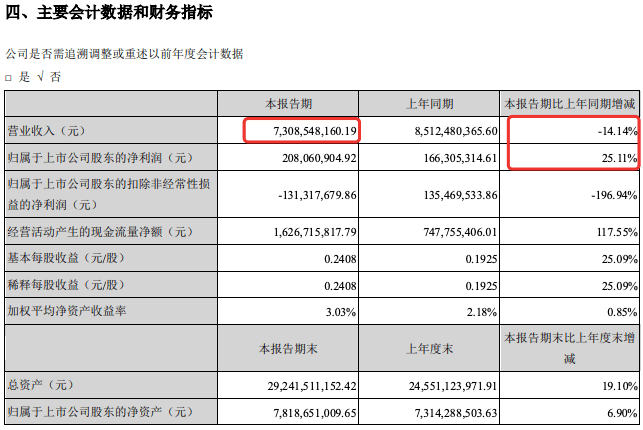This screenshot has height=430, width=643.
Task: Select 0.2408 in 基本每股收益 row
Action: point(340,259)
